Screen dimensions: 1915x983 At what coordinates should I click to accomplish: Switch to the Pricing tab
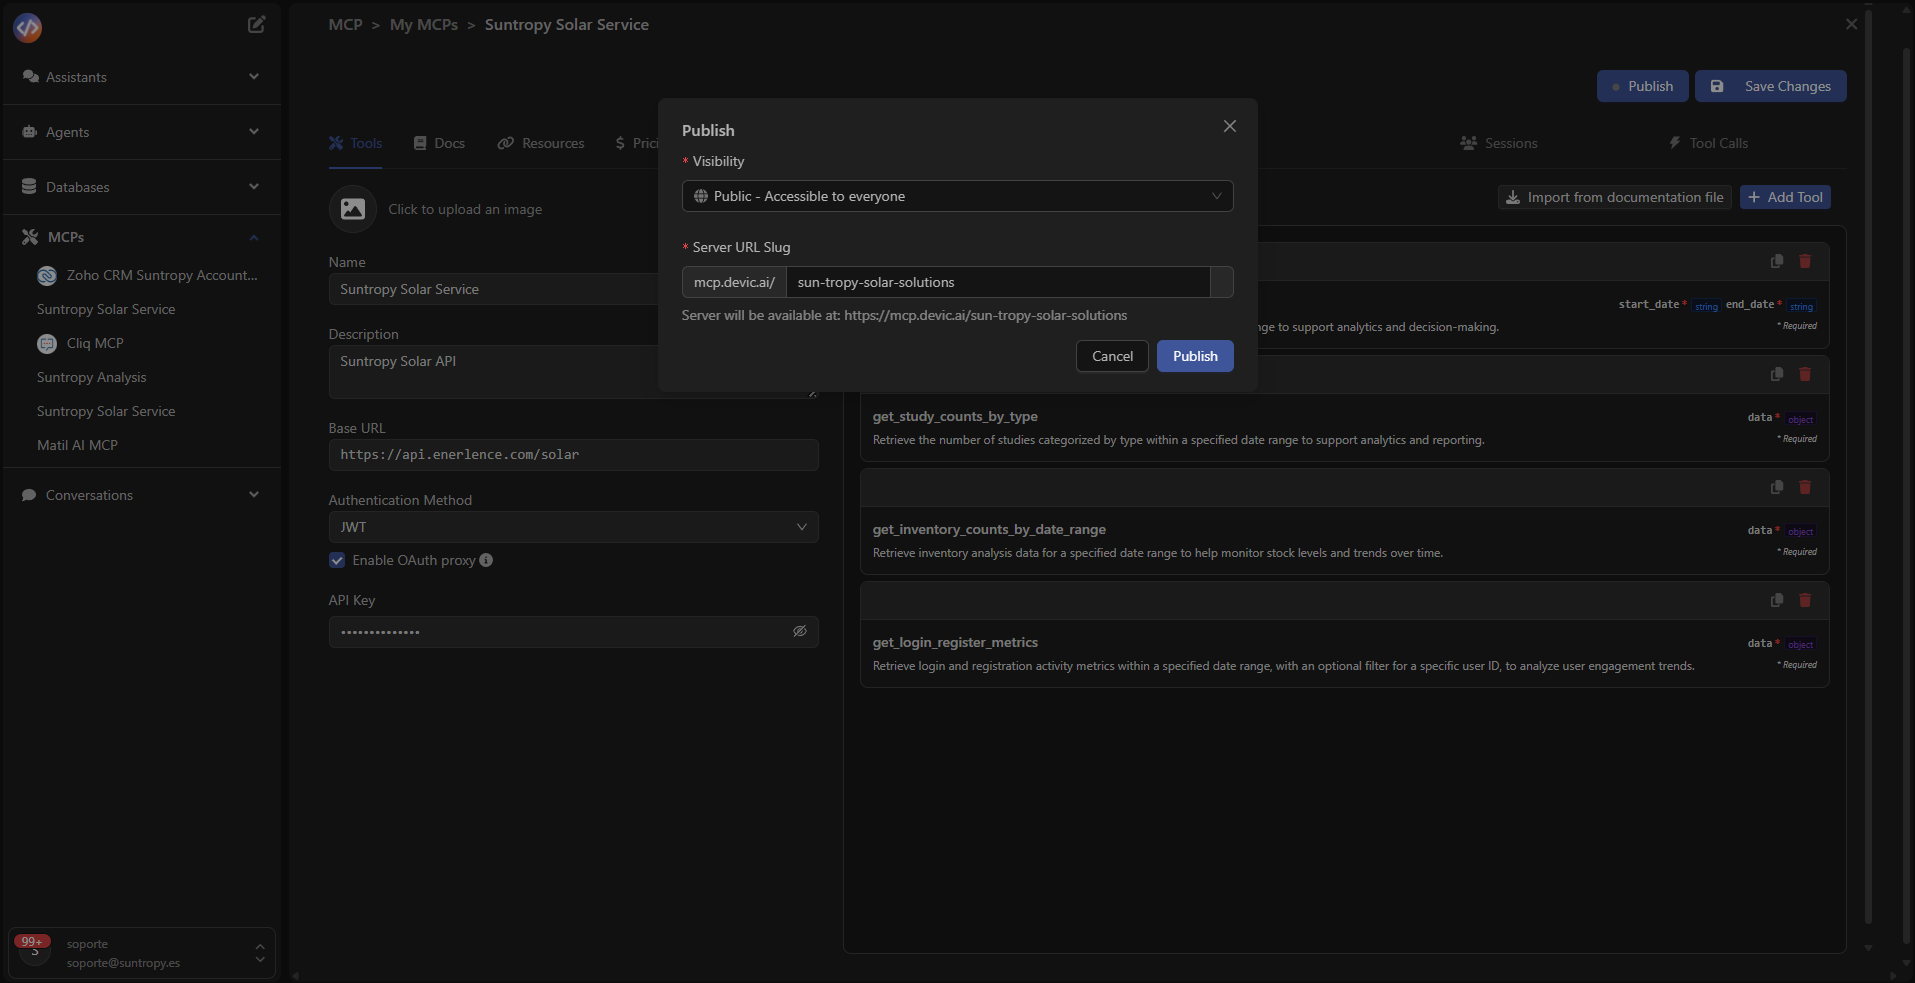pos(637,143)
